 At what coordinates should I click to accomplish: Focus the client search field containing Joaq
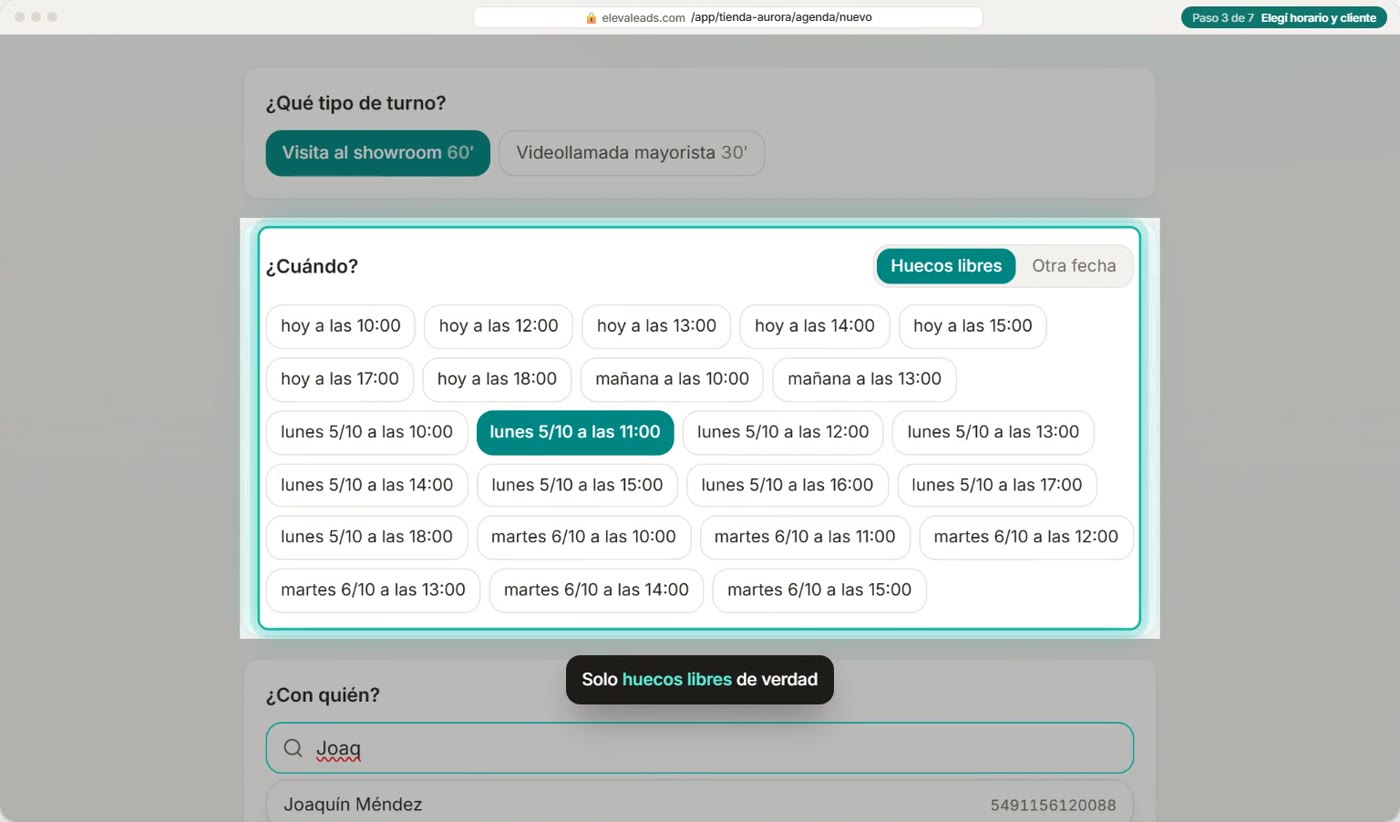[700, 748]
